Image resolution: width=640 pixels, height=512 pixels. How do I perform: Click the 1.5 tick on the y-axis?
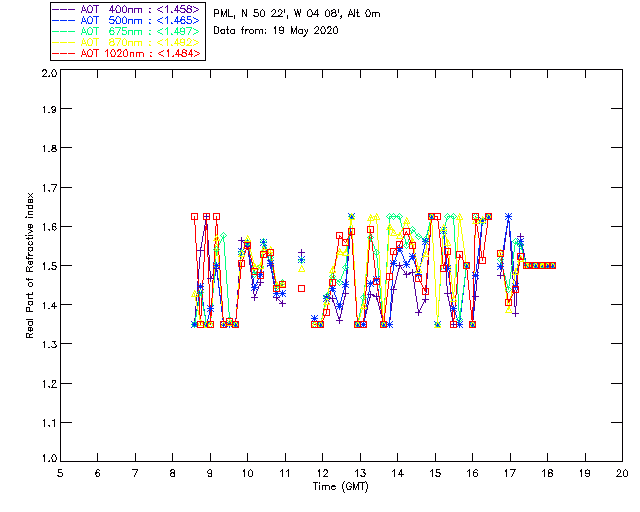coord(47,266)
